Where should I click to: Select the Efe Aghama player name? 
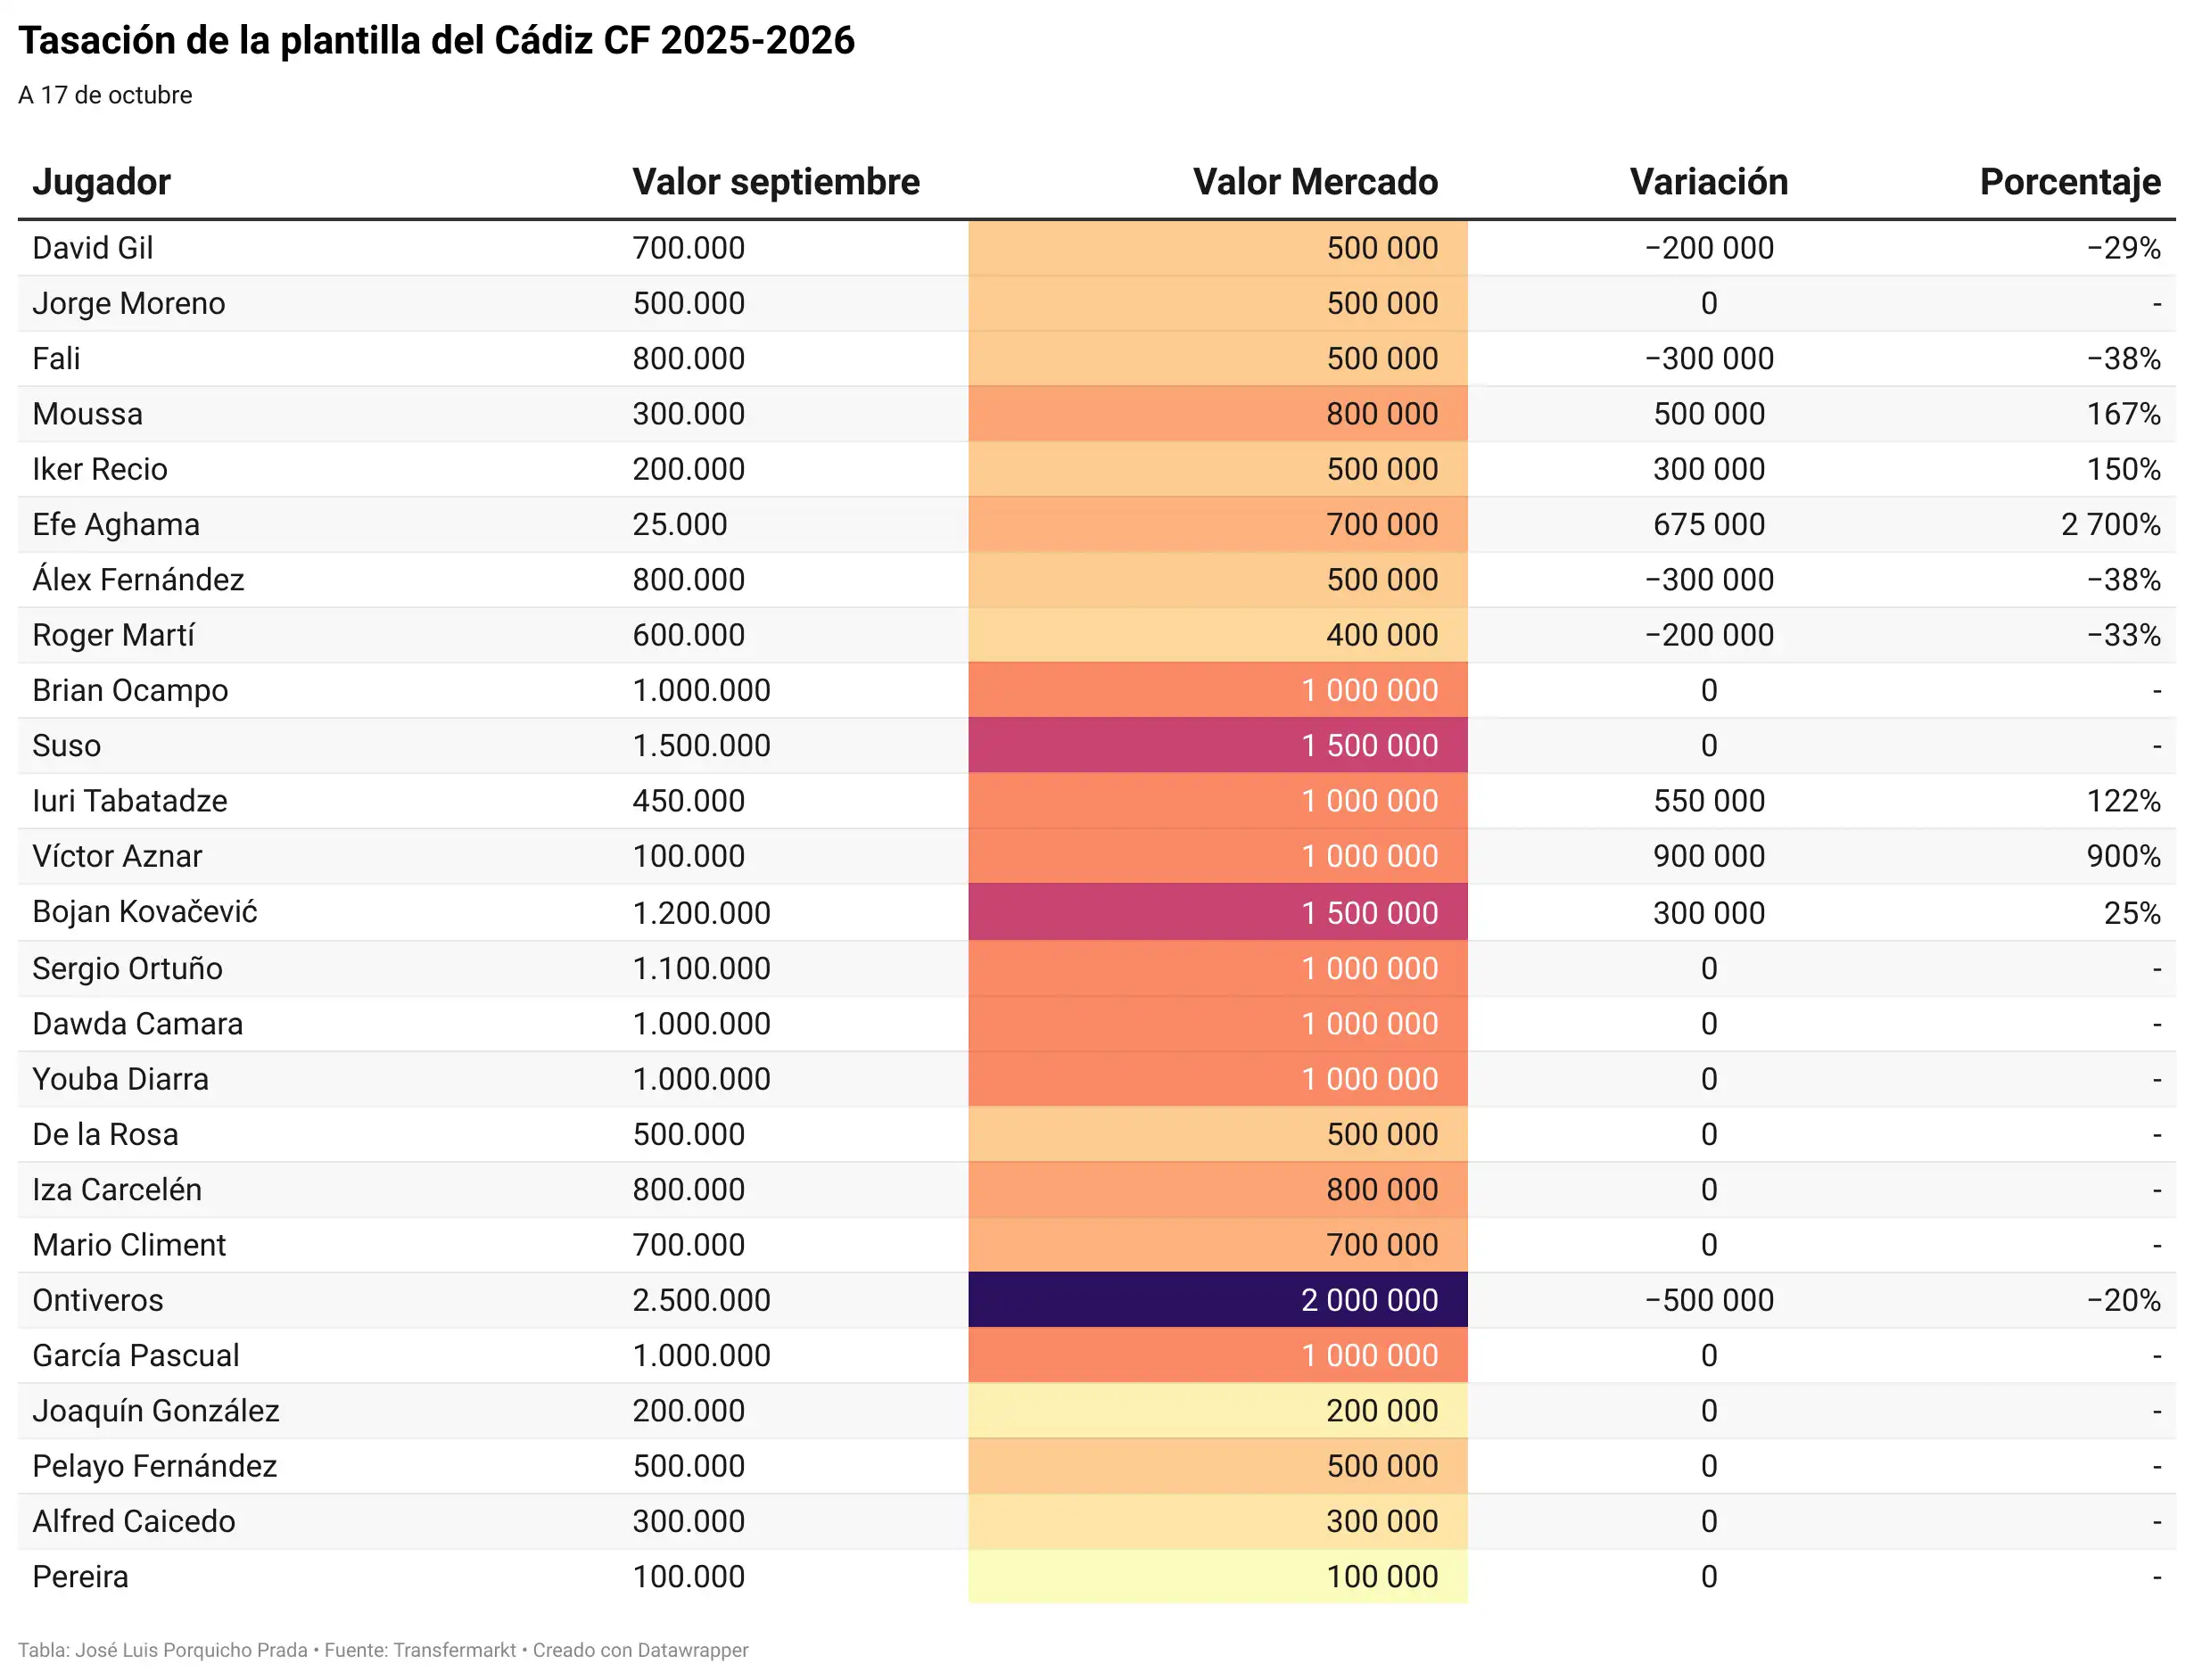[x=116, y=525]
